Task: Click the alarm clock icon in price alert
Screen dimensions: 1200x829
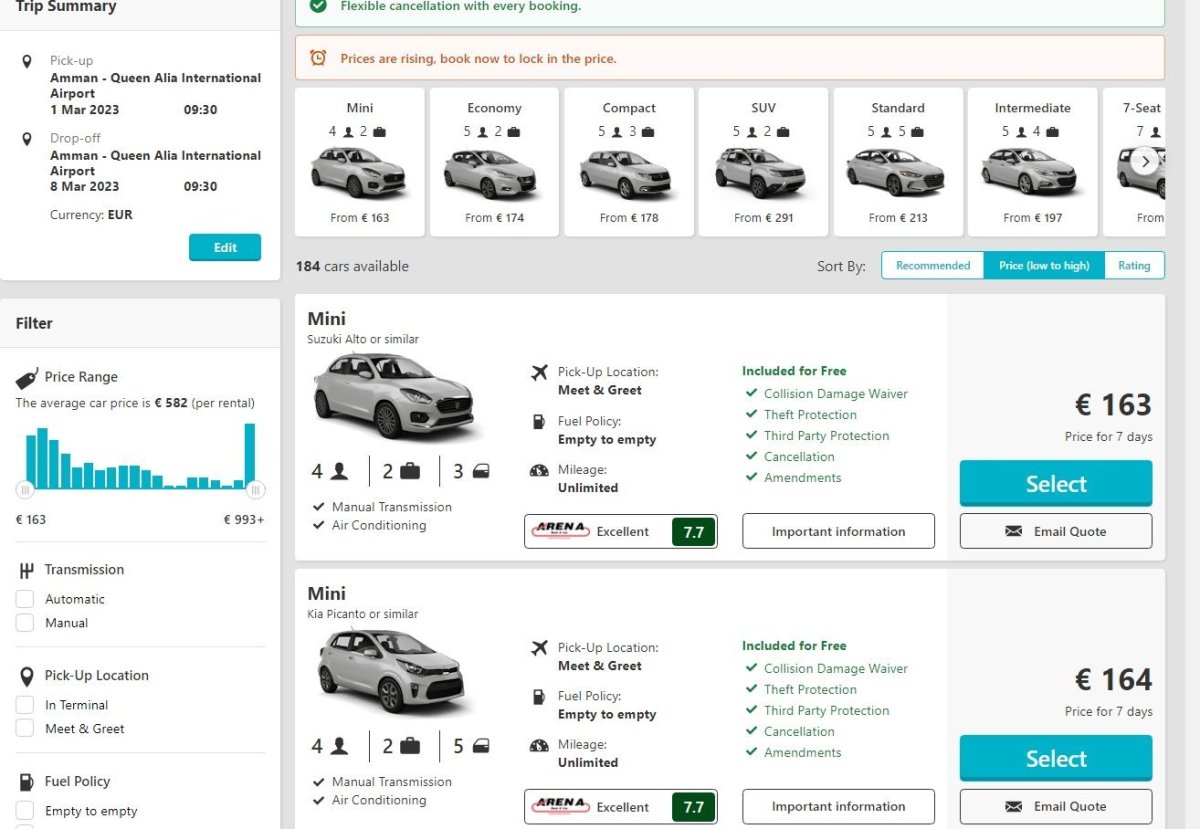Action: pos(318,58)
